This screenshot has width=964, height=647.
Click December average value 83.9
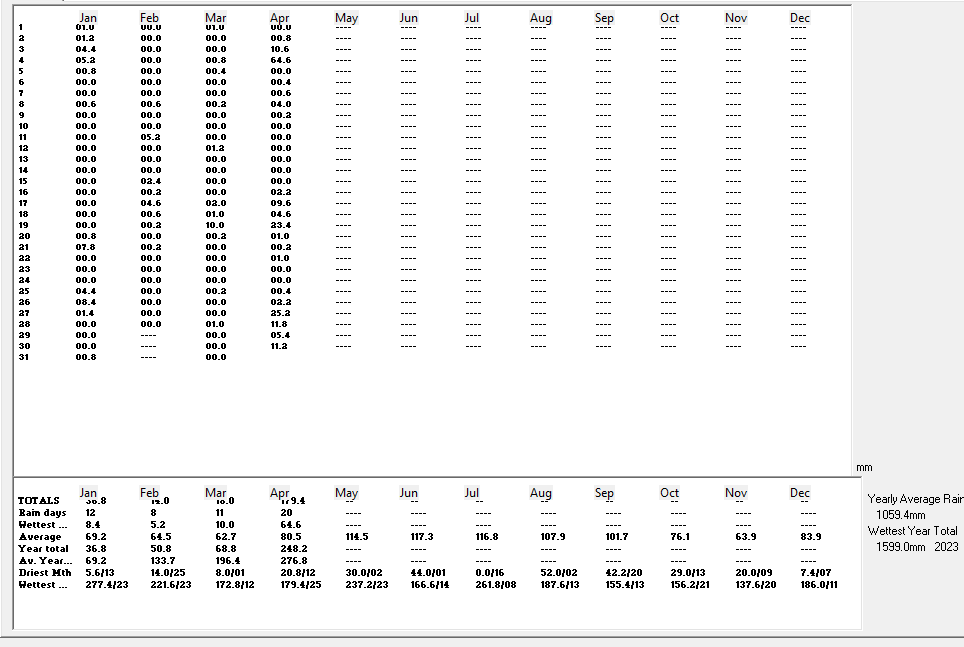[811, 537]
